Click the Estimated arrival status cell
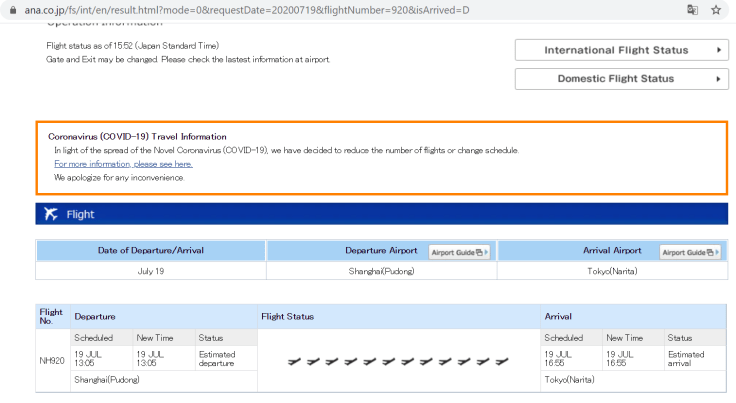Viewport: 736px width, 403px height. (x=686, y=359)
